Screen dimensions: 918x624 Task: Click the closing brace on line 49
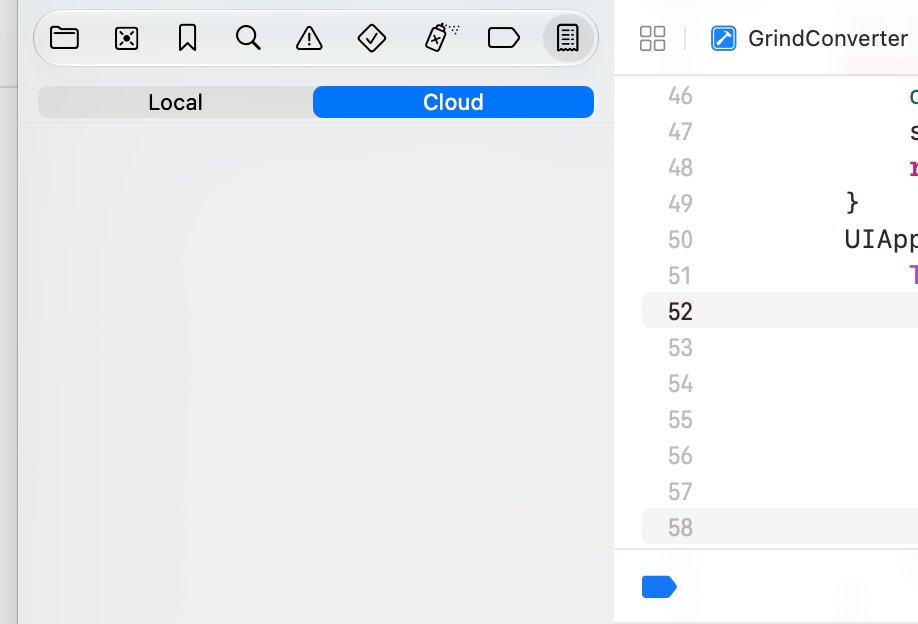852,203
